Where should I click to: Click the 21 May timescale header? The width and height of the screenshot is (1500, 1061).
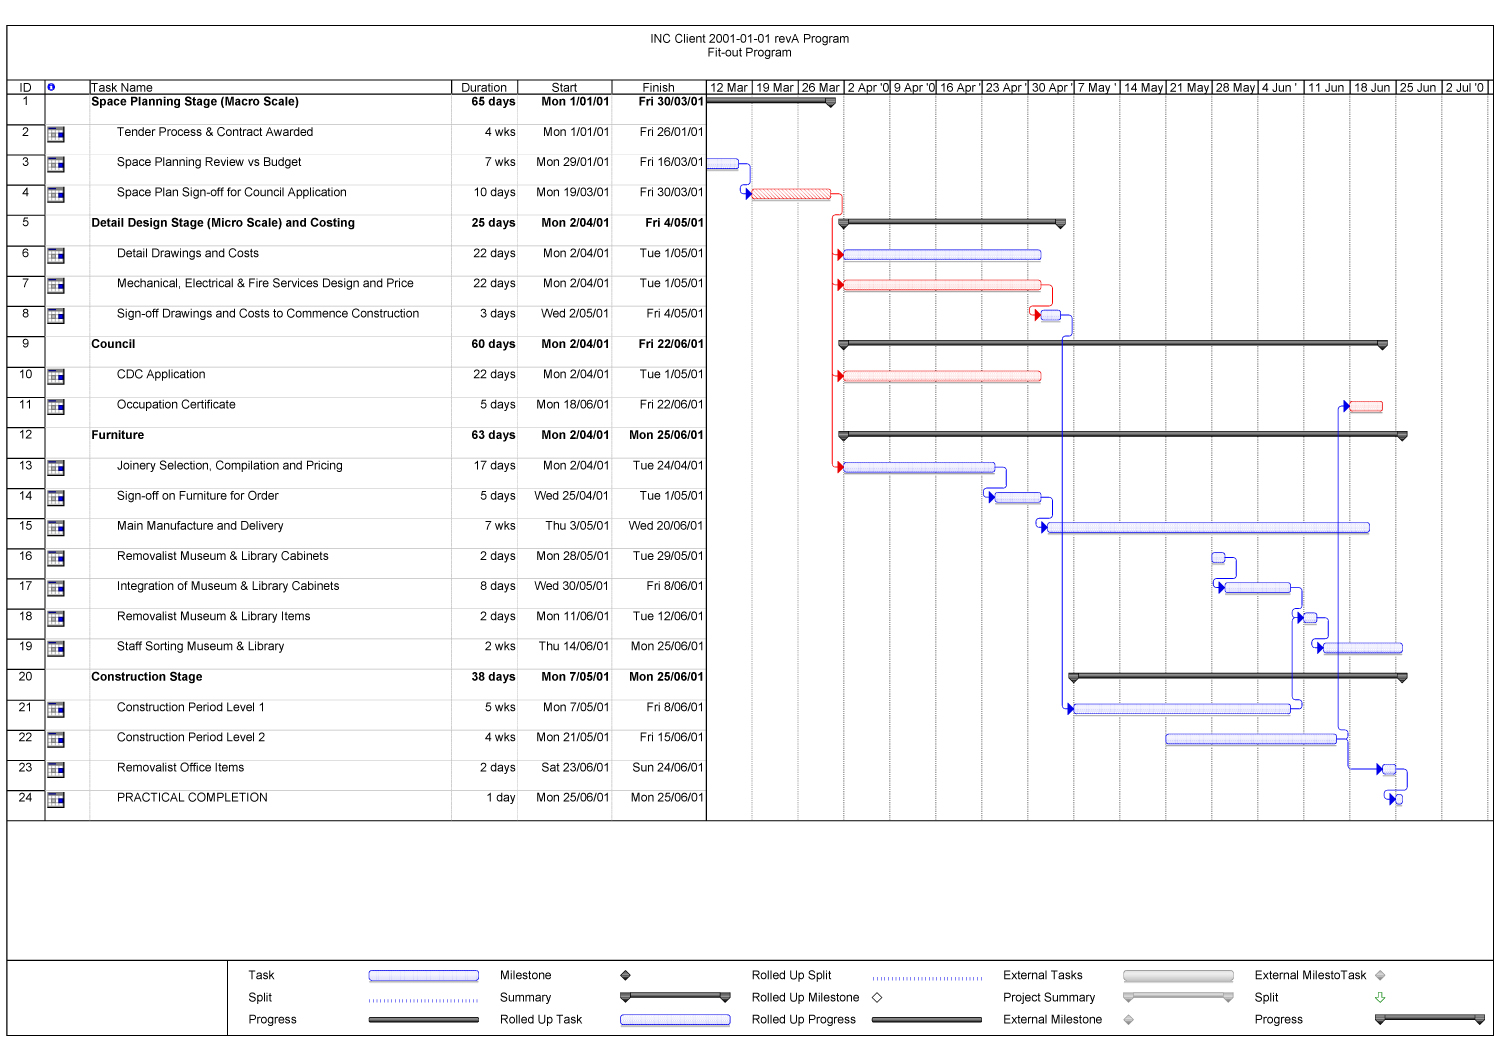point(1189,88)
